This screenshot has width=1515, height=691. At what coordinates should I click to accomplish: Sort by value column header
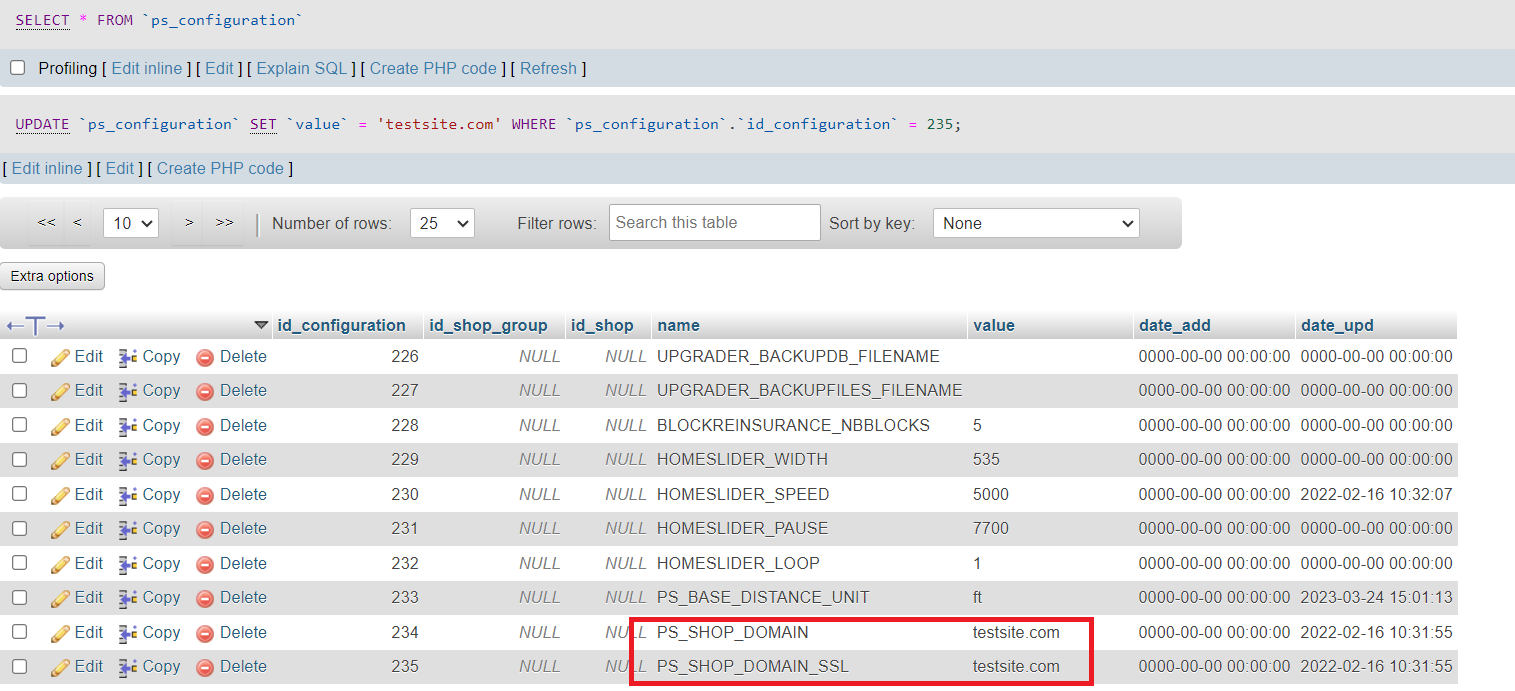click(994, 325)
